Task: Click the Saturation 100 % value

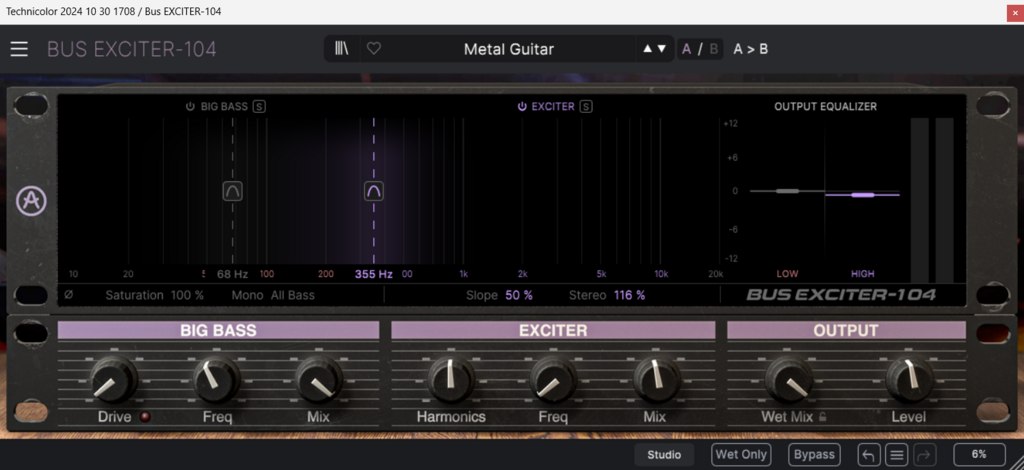Action: [x=187, y=295]
